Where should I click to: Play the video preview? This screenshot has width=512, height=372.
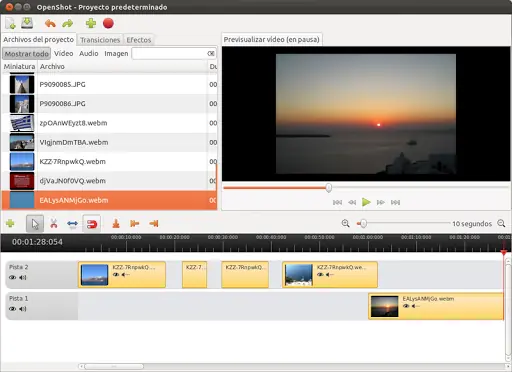coord(366,202)
